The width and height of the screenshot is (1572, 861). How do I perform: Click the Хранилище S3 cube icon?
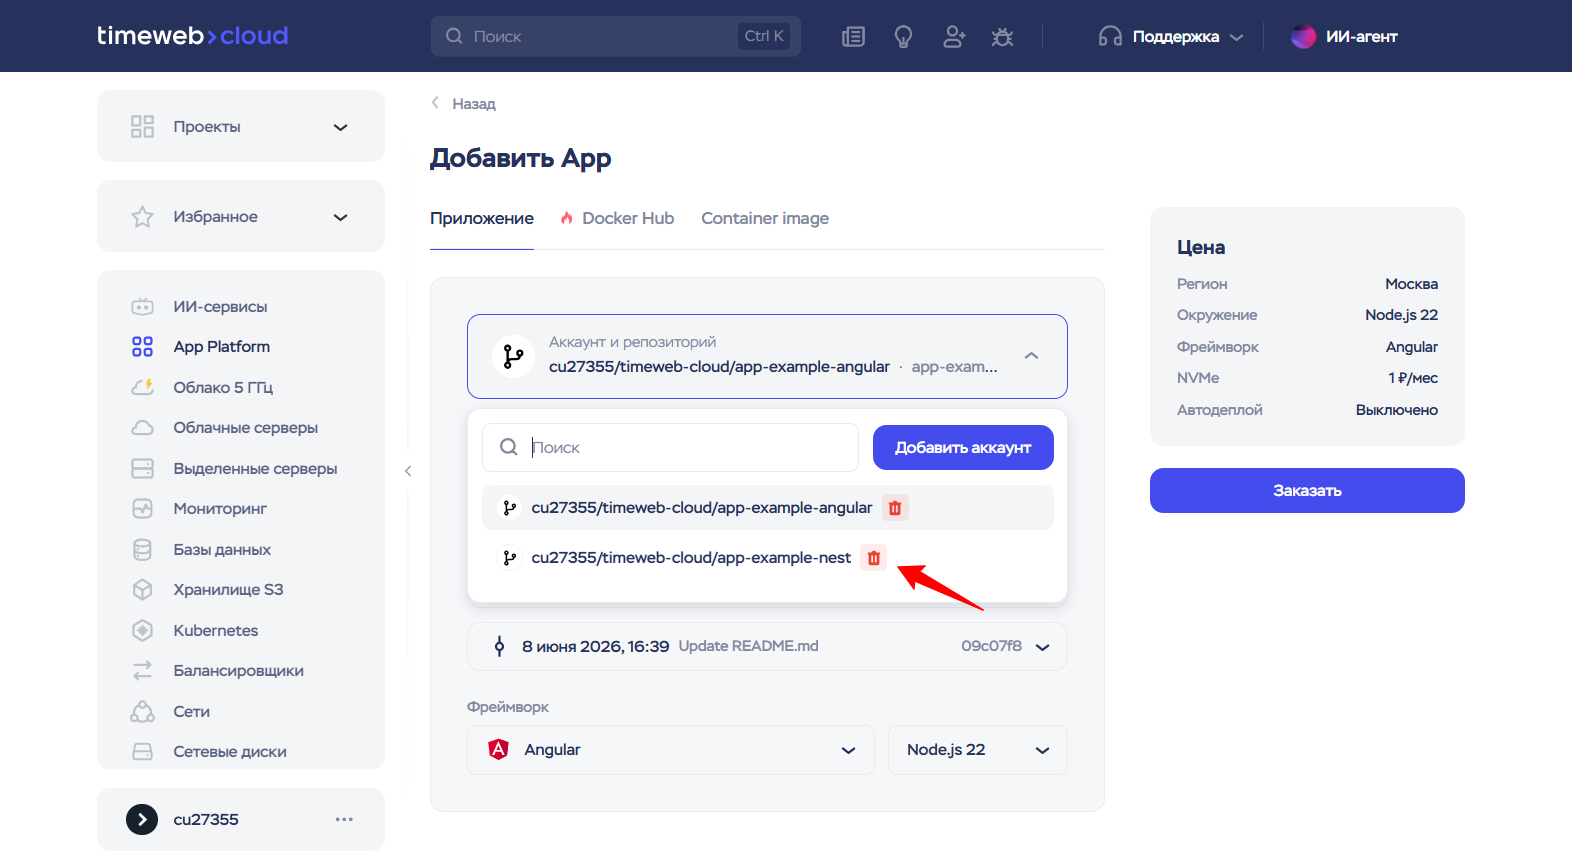[143, 589]
